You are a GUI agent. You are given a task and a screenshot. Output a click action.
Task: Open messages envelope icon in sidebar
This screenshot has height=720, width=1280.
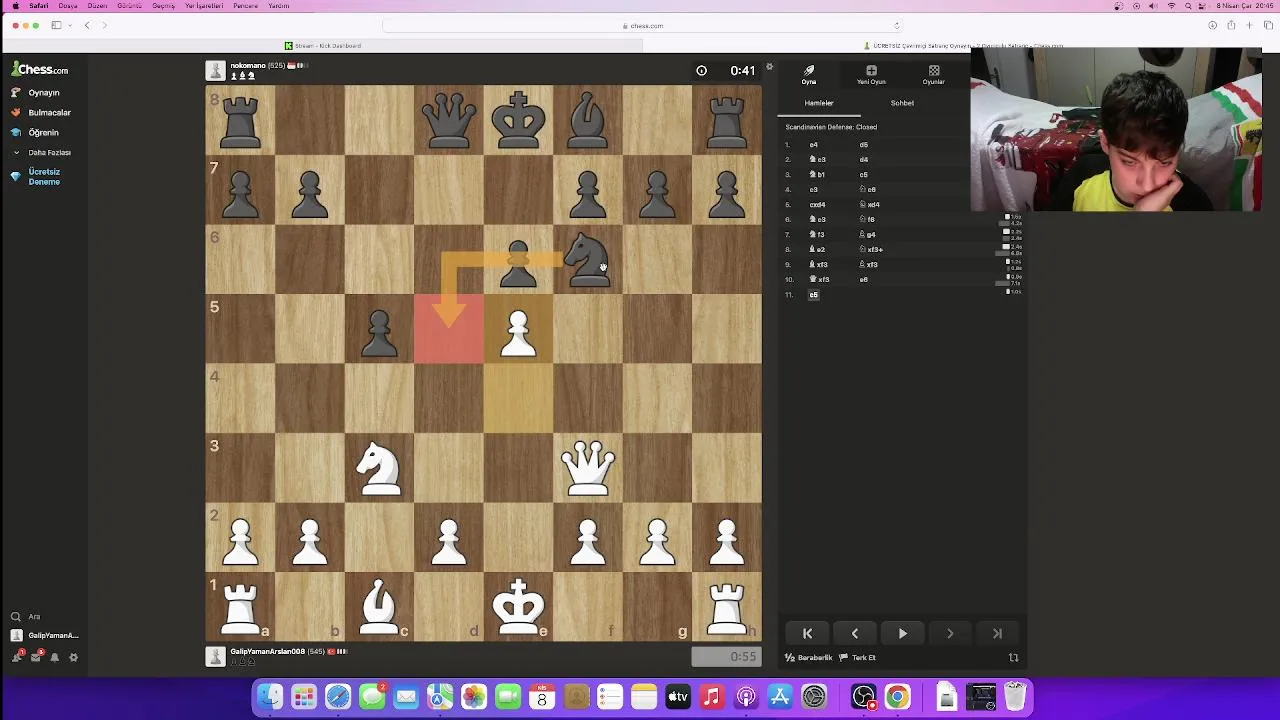(37, 657)
